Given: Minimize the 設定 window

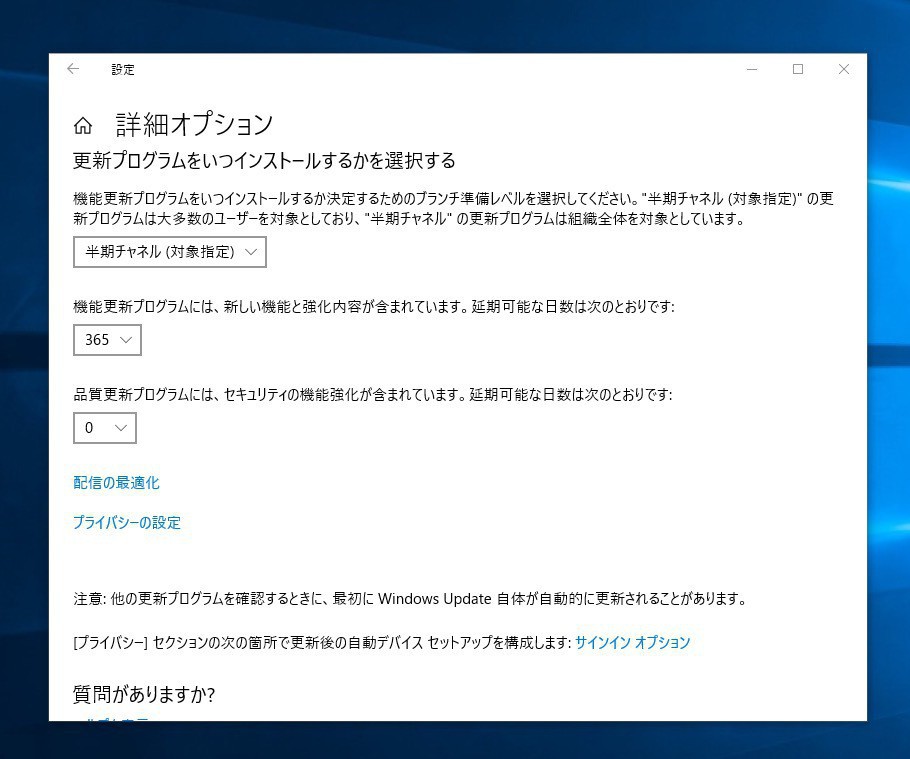Looking at the screenshot, I should (752, 69).
